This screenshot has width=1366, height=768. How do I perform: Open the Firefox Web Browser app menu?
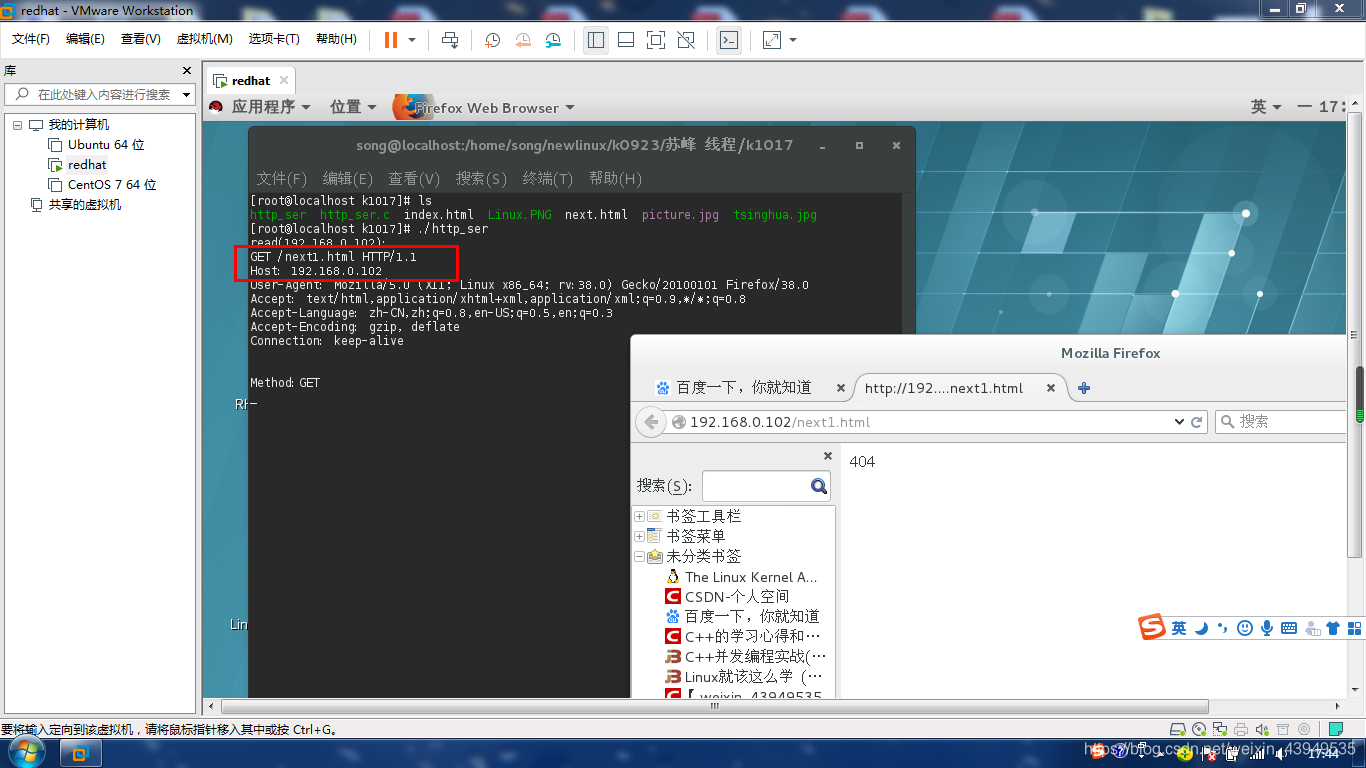[x=485, y=107]
